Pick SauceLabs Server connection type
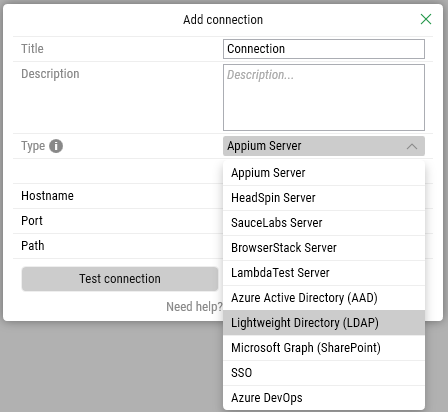This screenshot has height=412, width=448. click(x=324, y=223)
